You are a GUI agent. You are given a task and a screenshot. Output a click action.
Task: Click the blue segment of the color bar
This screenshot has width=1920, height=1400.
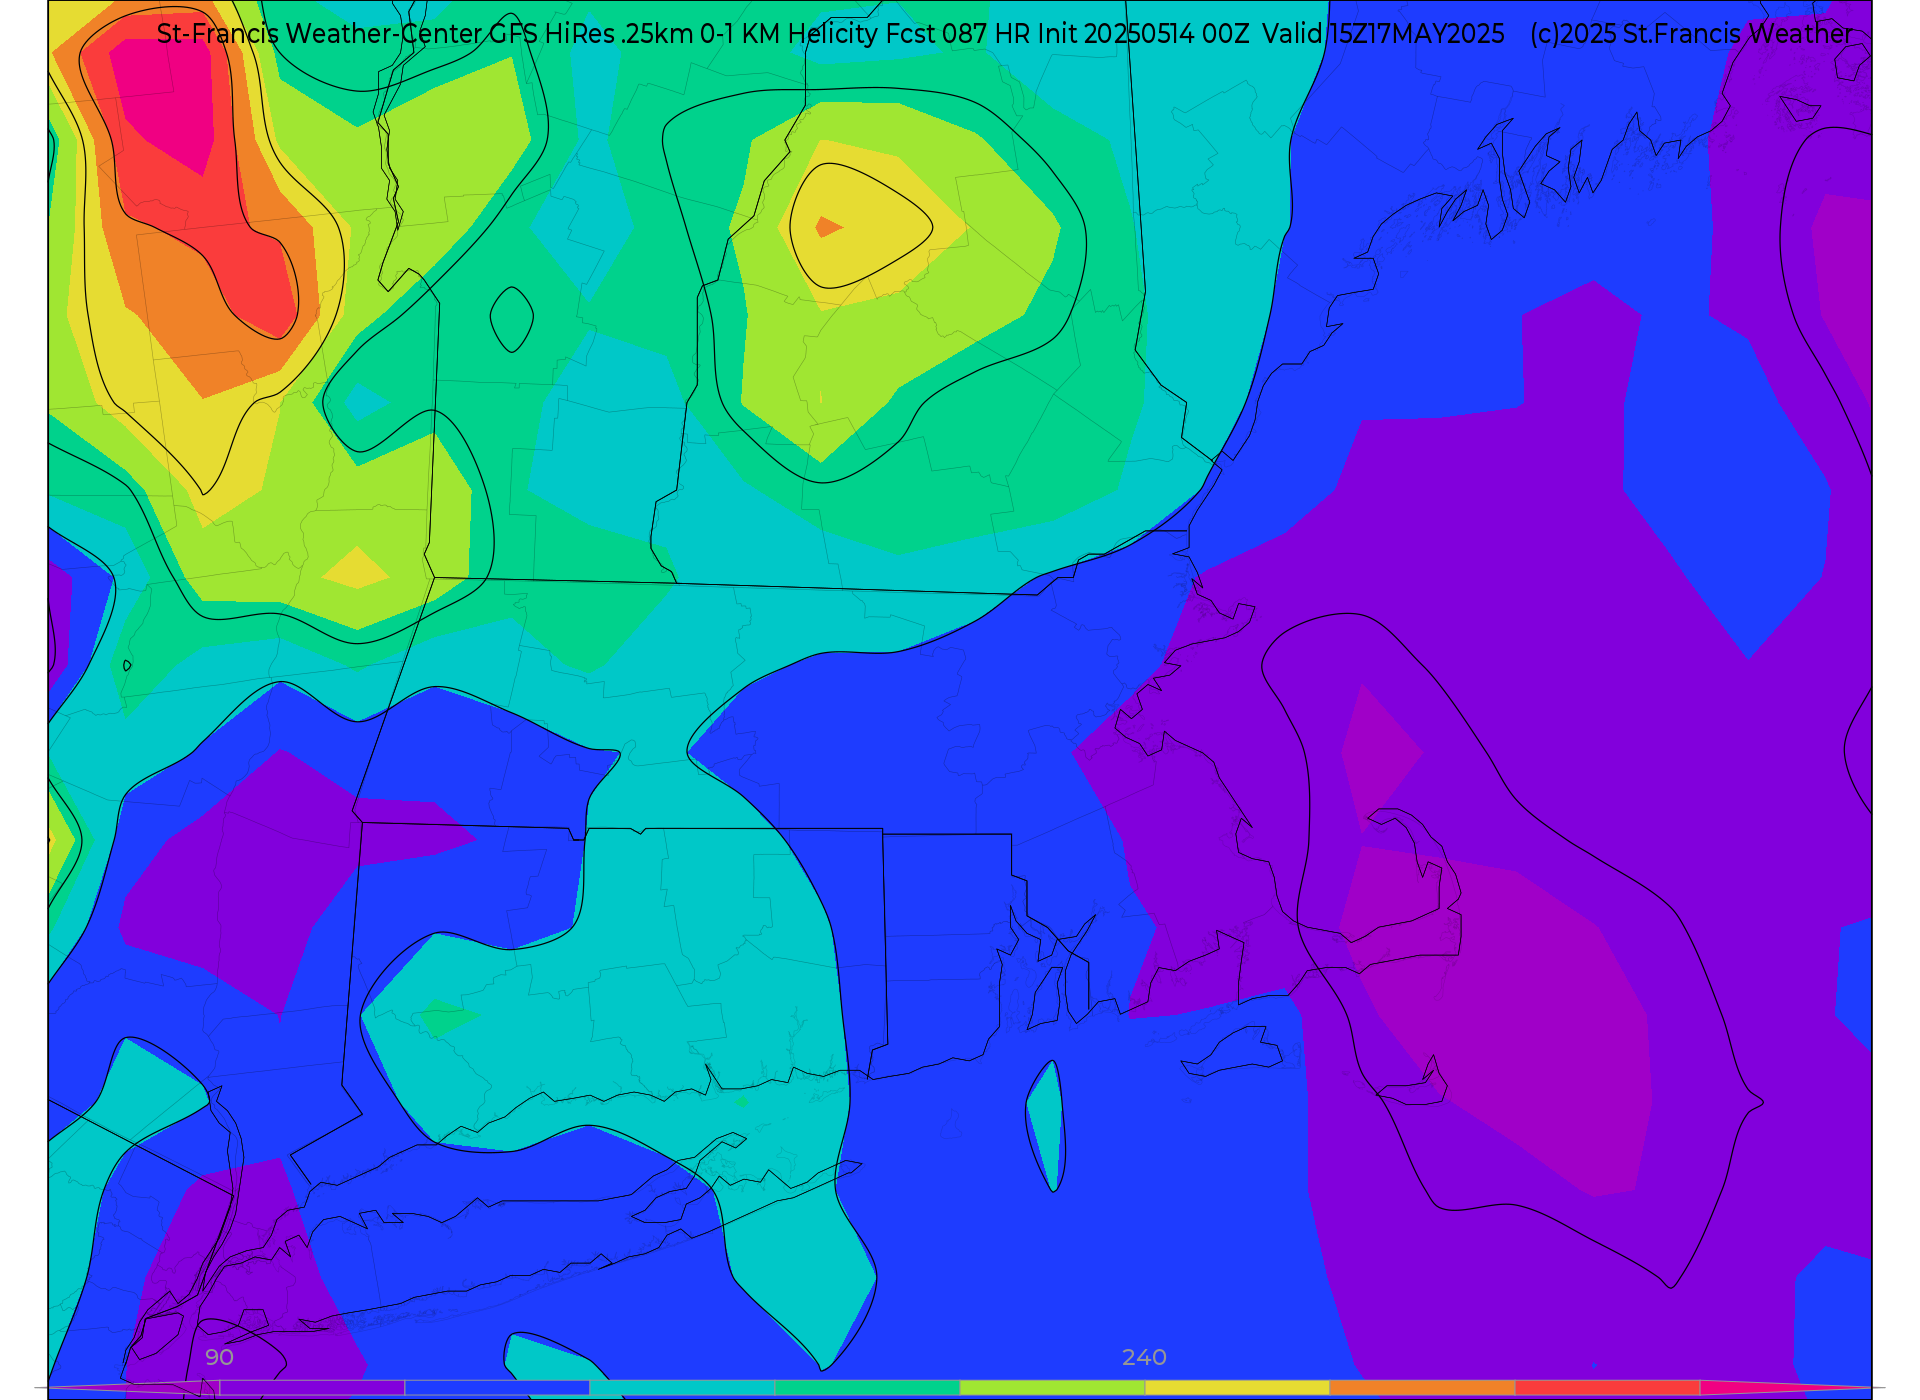click(x=497, y=1387)
